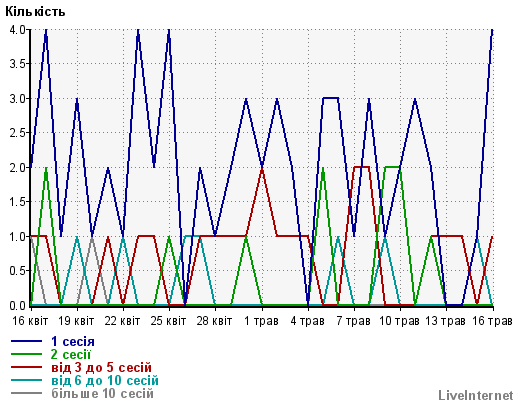Select the 'від 6 до 10 сесій' legend entry

[105, 380]
